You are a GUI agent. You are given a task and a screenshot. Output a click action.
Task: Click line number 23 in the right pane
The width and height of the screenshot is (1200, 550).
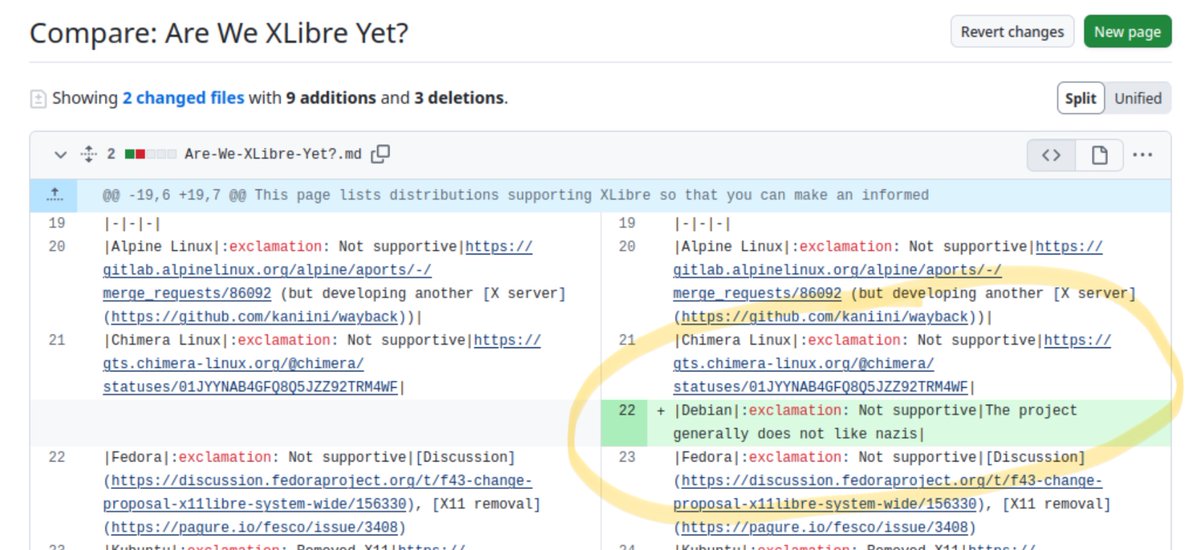tap(627, 458)
